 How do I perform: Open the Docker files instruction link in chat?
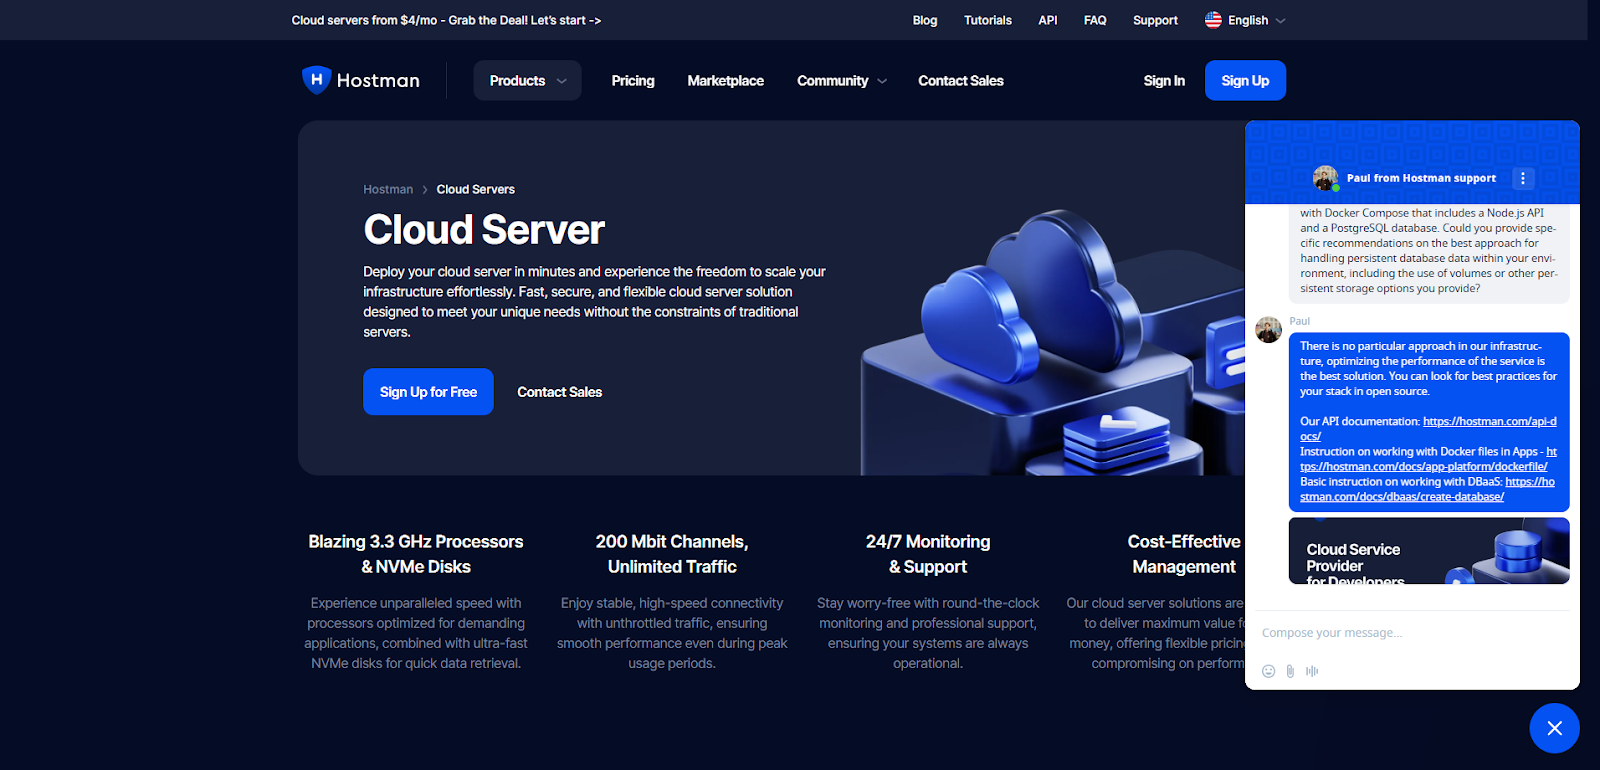tap(1423, 467)
